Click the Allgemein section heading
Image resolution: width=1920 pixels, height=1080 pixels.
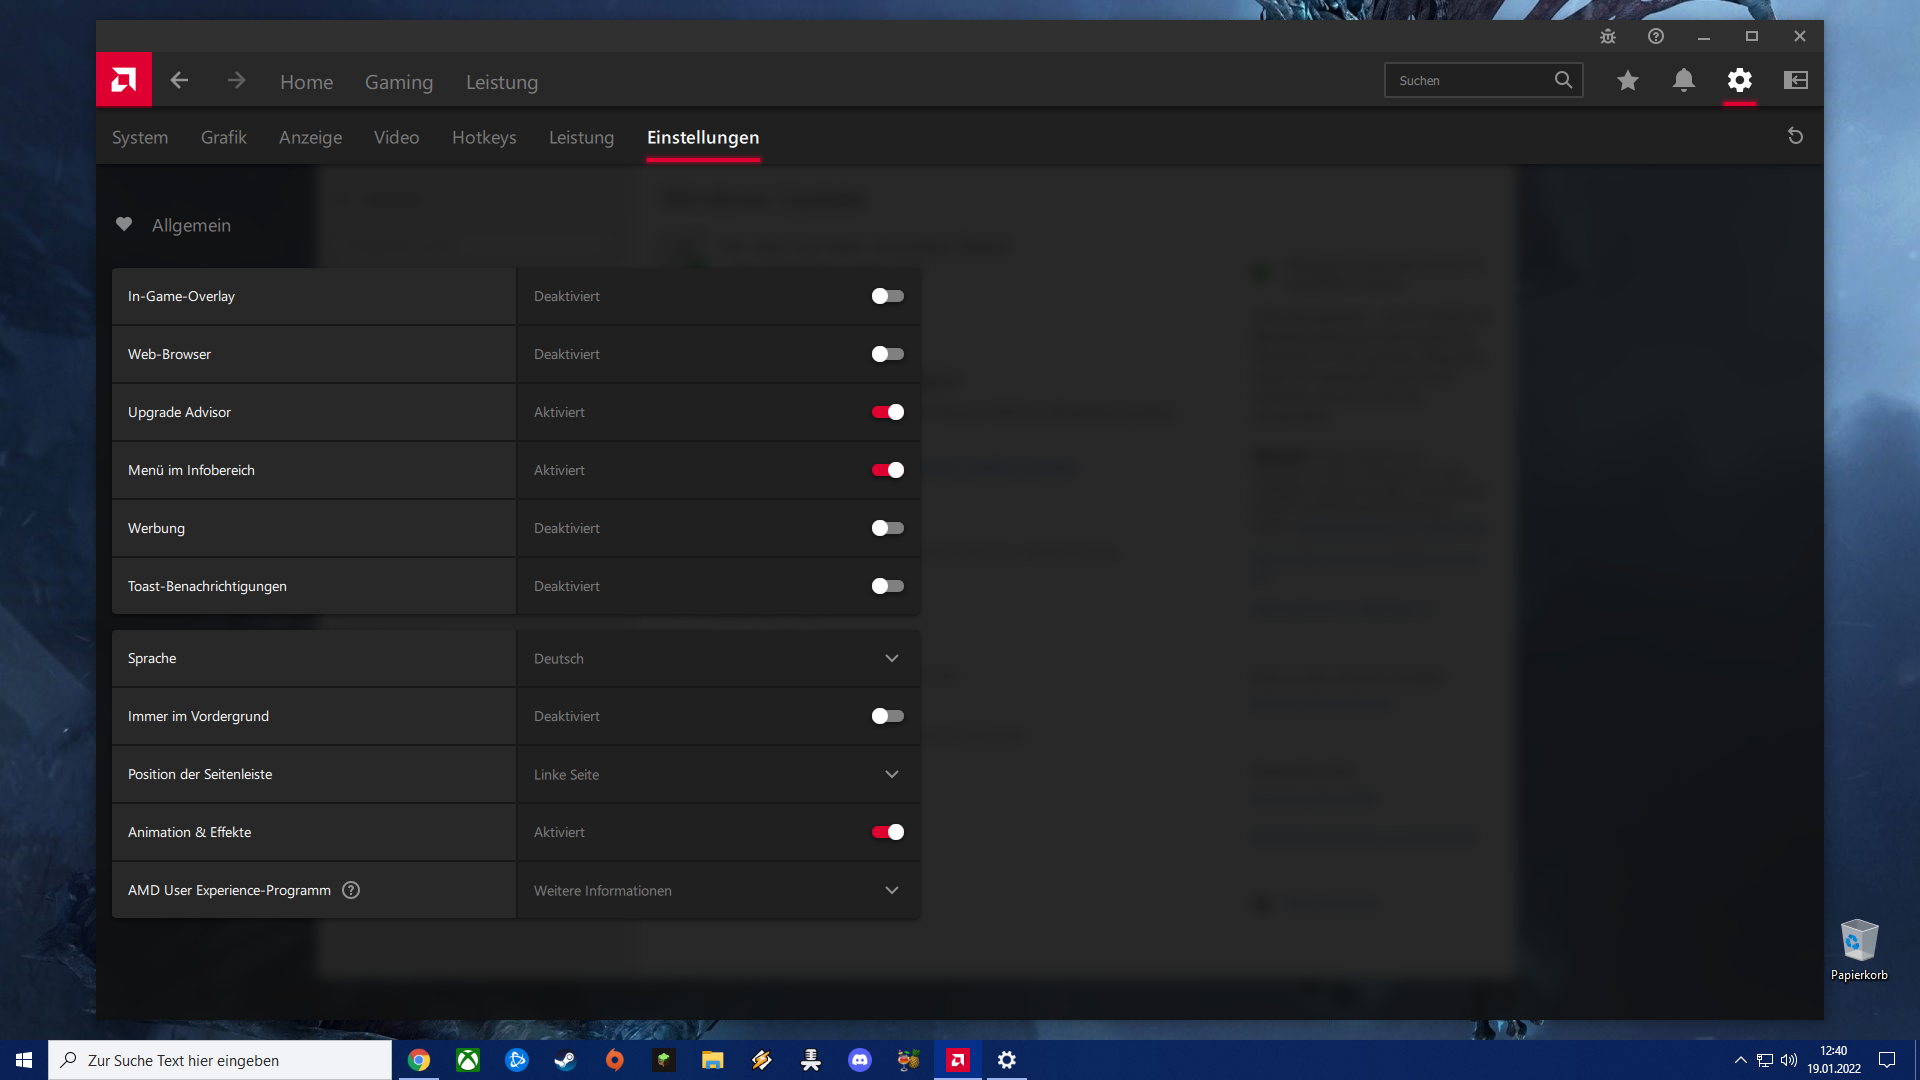(x=191, y=225)
